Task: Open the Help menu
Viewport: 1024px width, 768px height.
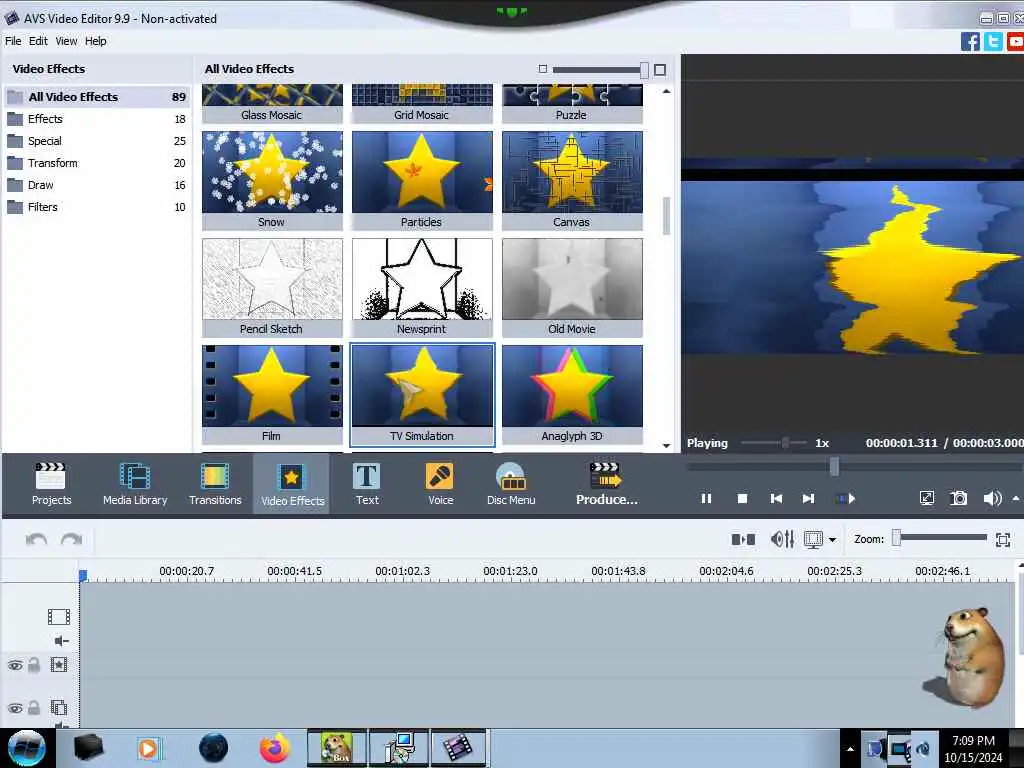Action: coord(95,40)
